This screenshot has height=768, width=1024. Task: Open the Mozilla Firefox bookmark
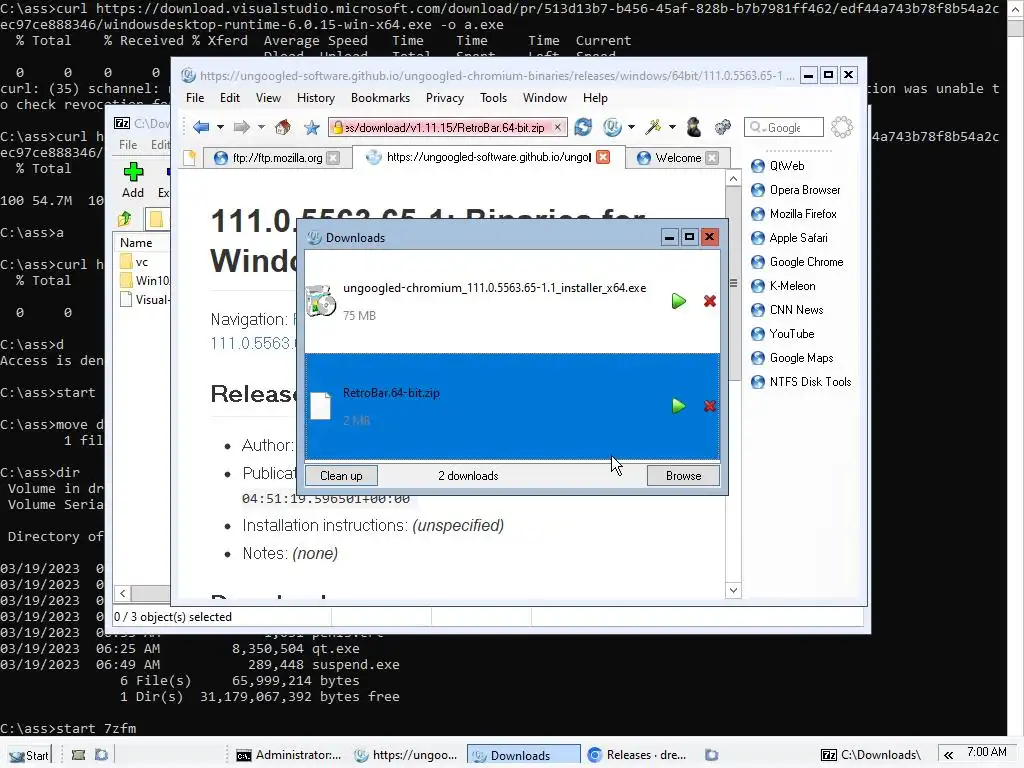pyautogui.click(x=803, y=214)
